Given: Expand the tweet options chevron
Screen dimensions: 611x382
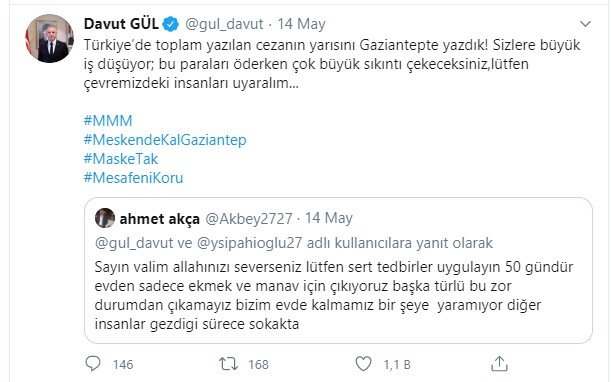Looking at the screenshot, I should [585, 24].
